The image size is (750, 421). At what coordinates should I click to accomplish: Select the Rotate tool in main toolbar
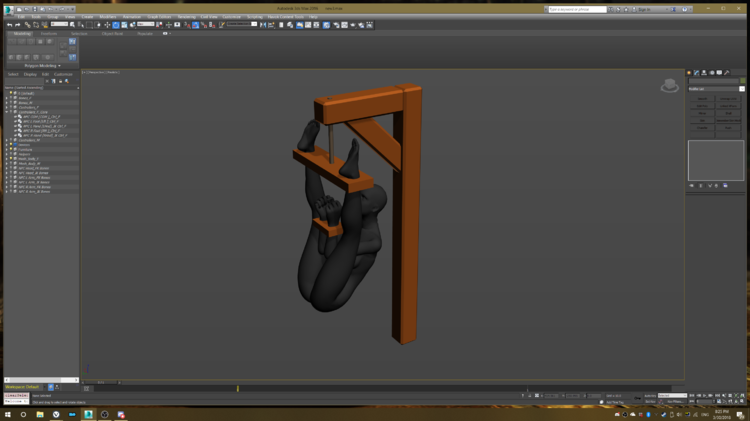click(x=116, y=25)
